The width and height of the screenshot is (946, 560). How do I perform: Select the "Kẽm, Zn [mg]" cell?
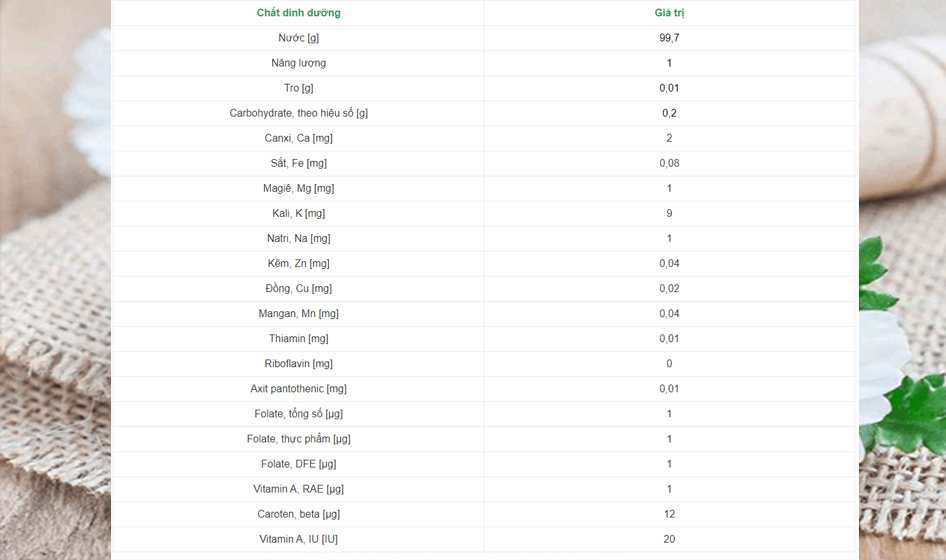298,263
